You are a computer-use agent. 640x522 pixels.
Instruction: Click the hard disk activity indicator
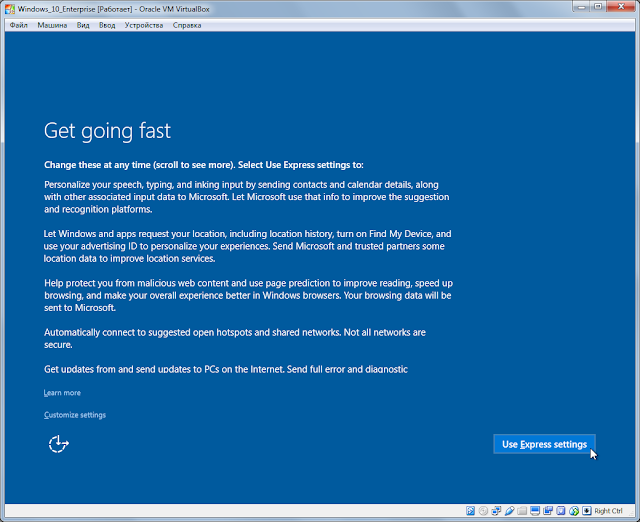[x=471, y=511]
